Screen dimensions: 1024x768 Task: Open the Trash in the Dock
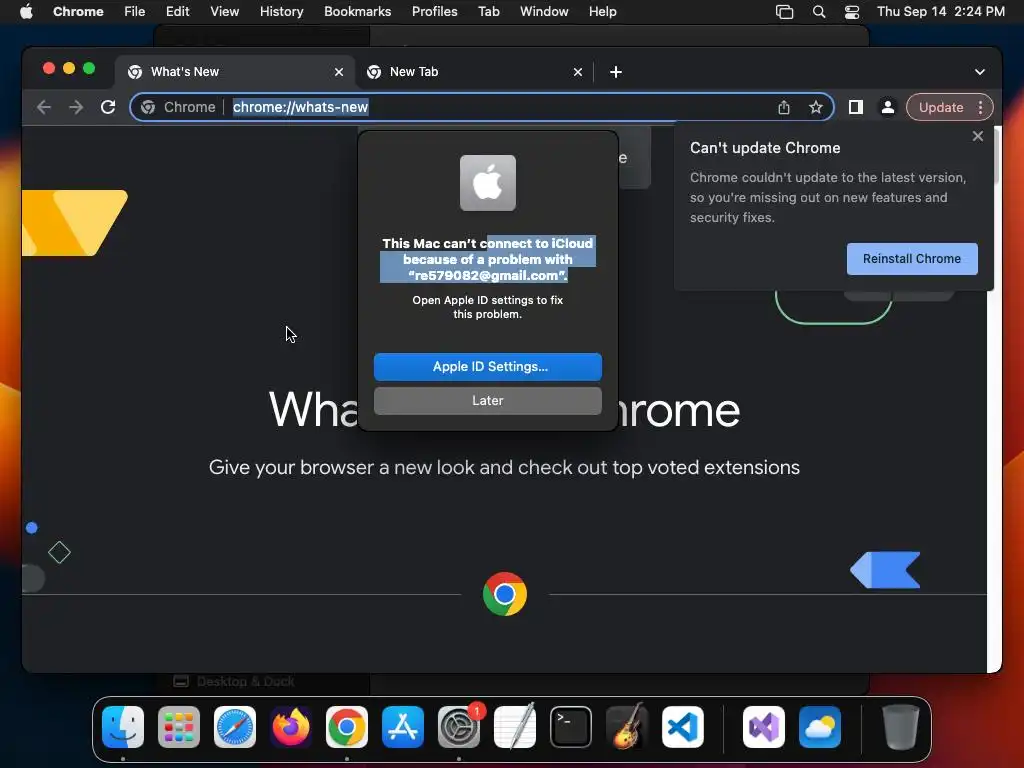point(901,727)
